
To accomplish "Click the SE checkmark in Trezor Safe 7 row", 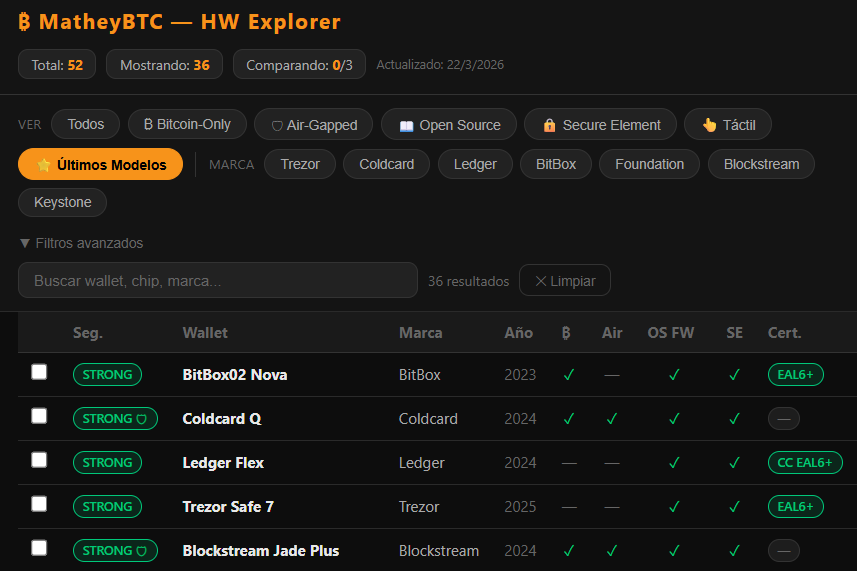I will coord(735,507).
